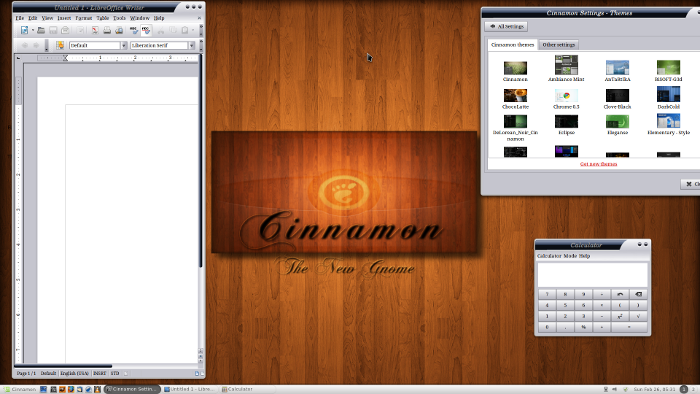700x394 pixels.
Task: Open Page Preview from Writer toolbar
Action: [119, 30]
